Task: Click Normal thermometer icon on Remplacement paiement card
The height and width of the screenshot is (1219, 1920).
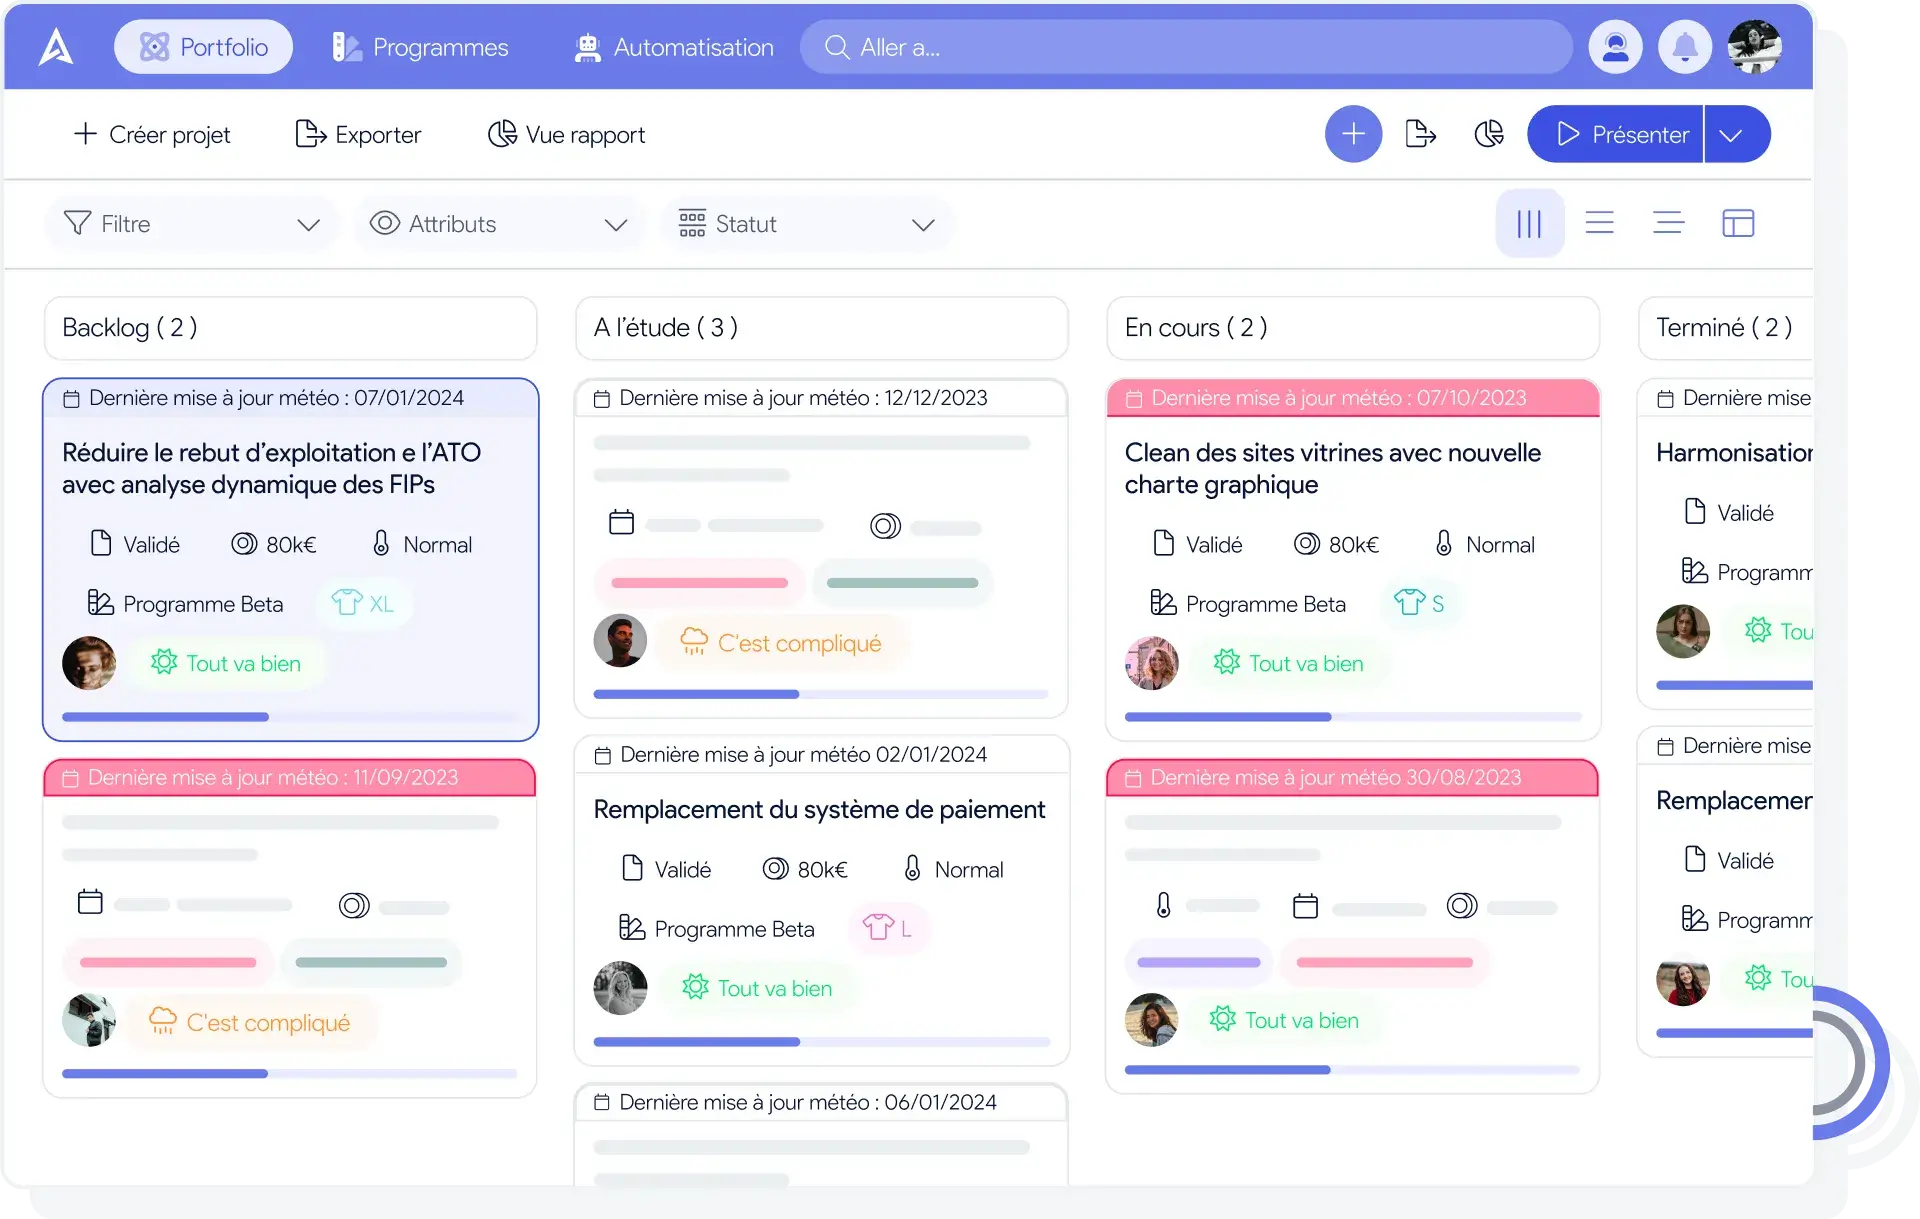Action: (x=912, y=868)
